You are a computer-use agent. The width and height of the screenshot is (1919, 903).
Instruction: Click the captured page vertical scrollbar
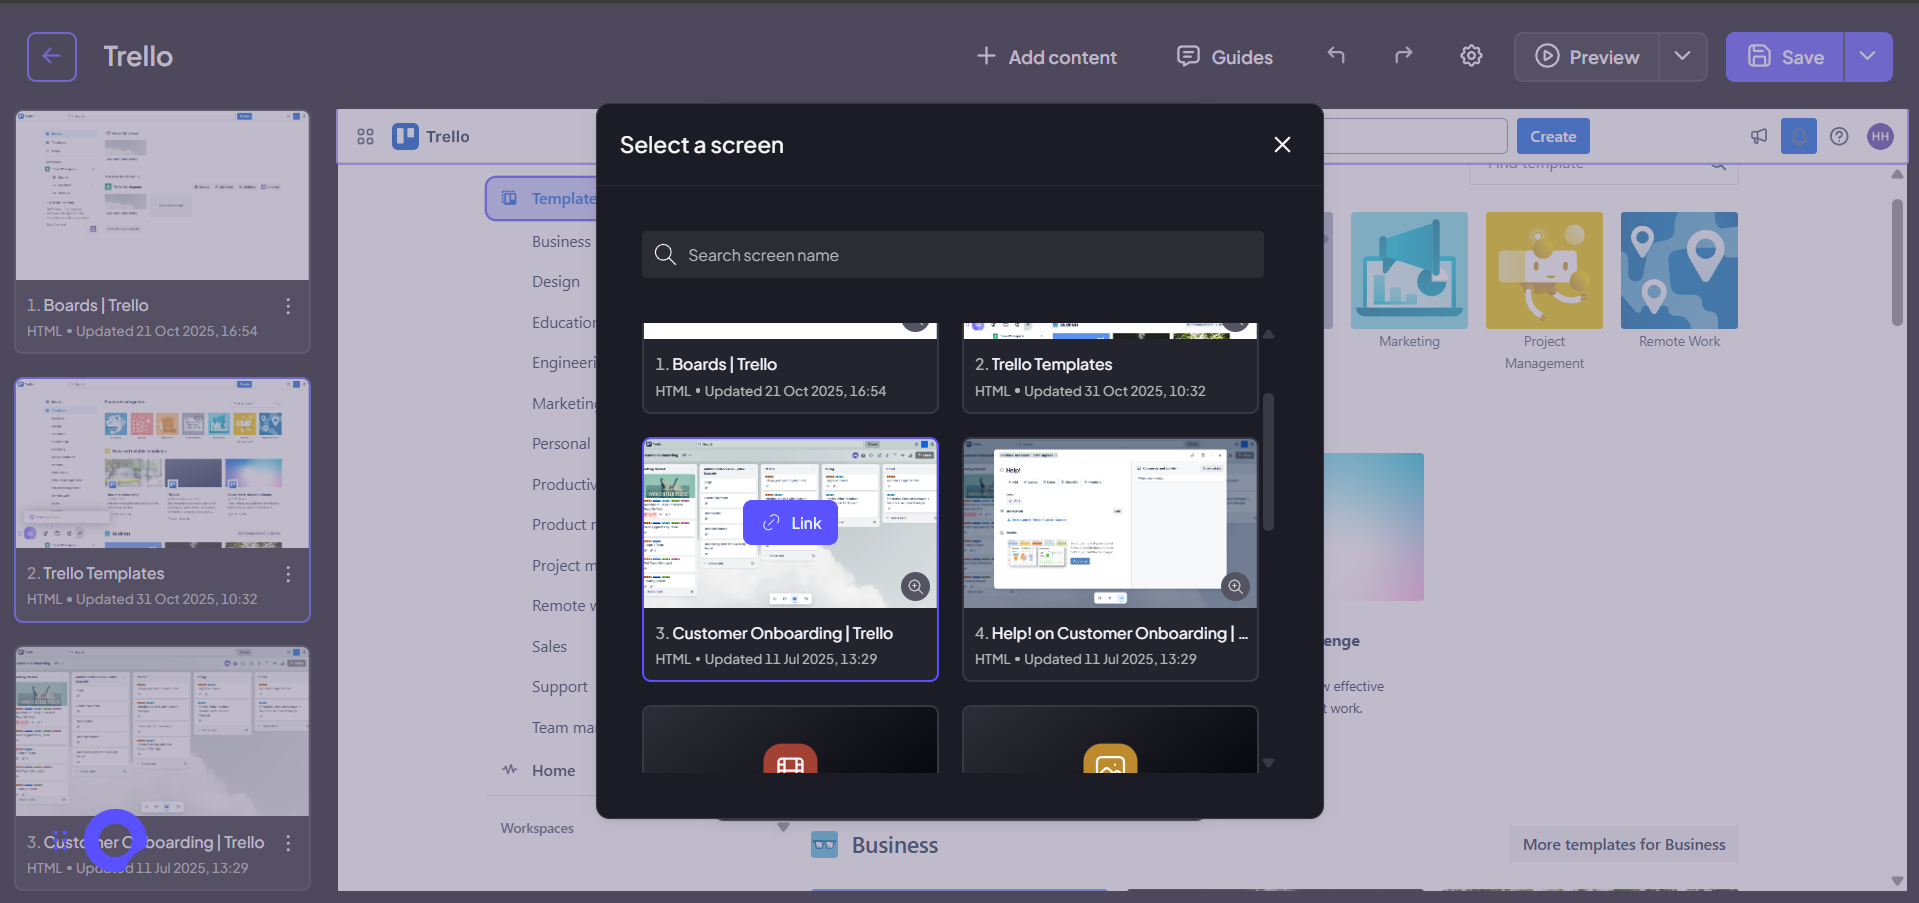[1897, 262]
